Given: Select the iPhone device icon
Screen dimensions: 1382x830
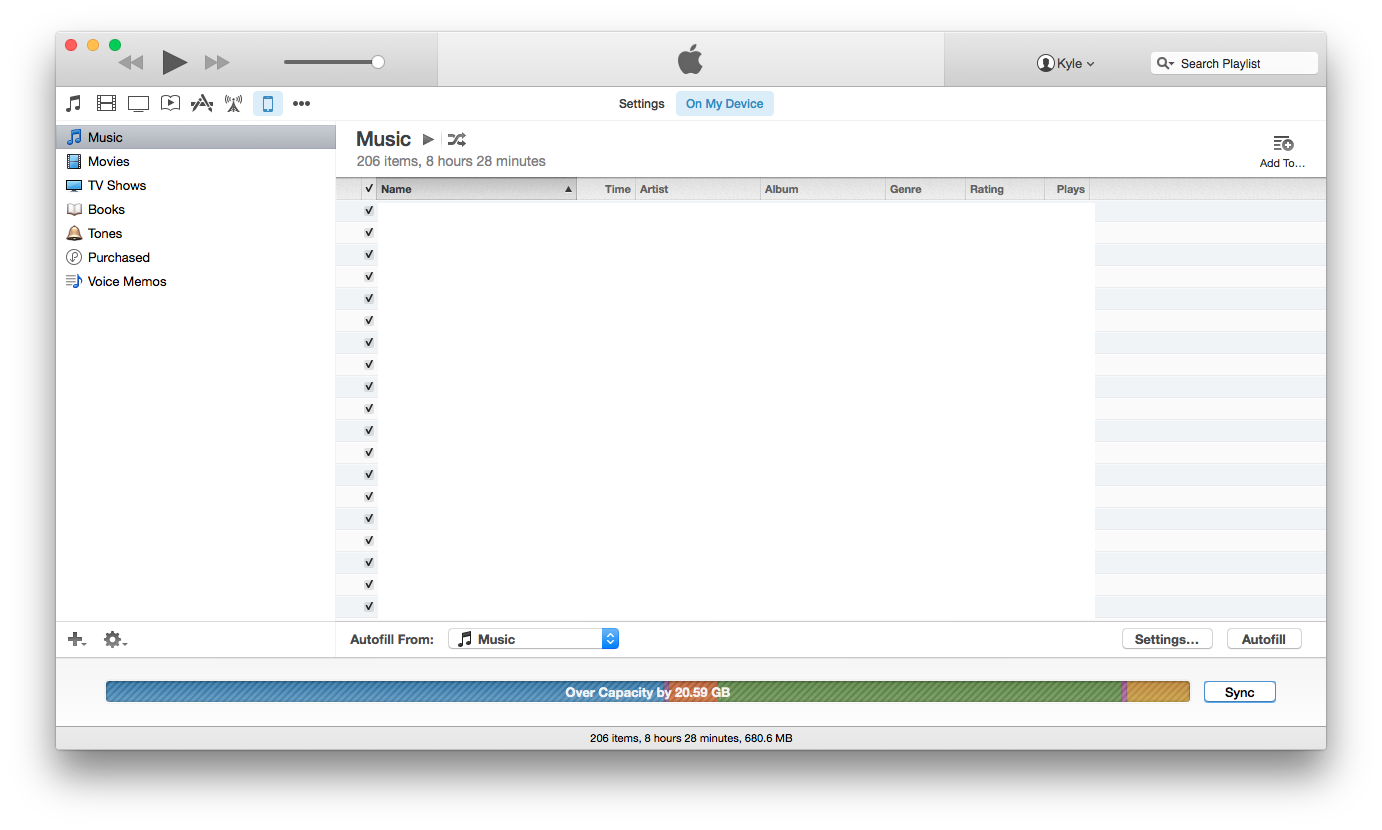Looking at the screenshot, I should point(267,103).
